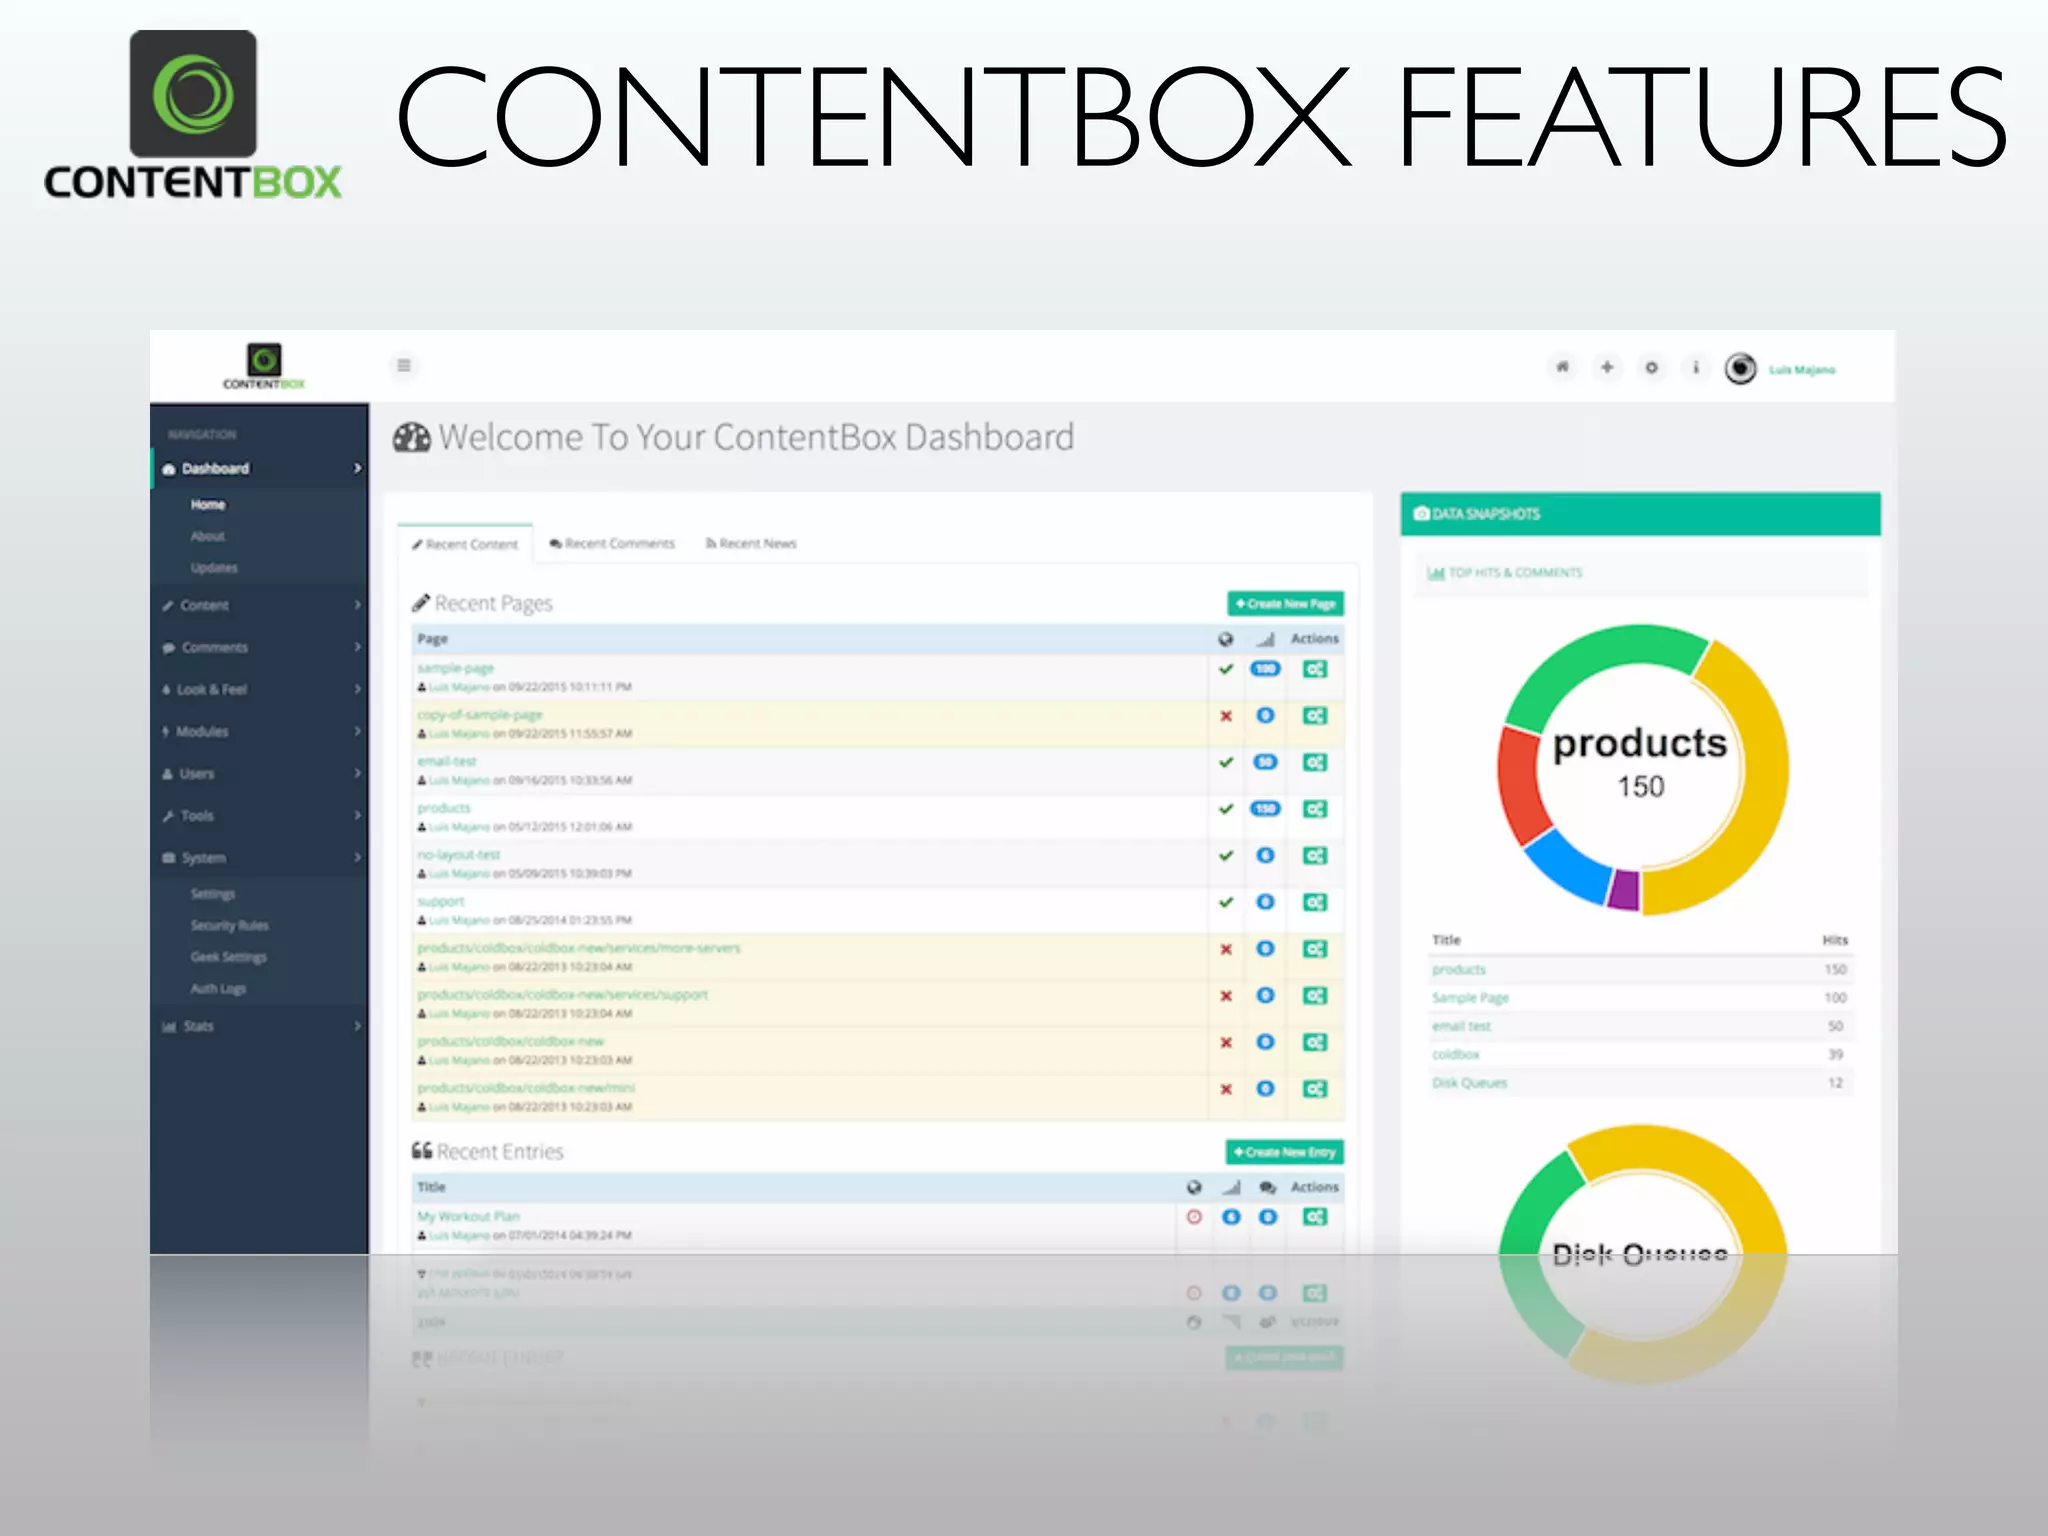This screenshot has width=2048, height=1536.
Task: Expand the Comments navigation menu
Action: [x=259, y=647]
